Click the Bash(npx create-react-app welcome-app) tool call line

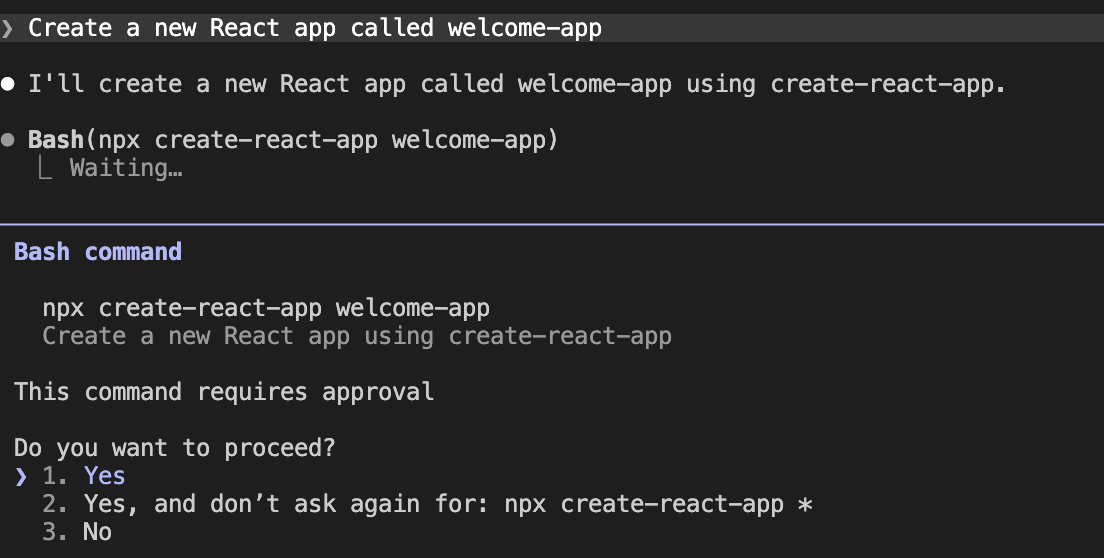tap(293, 140)
